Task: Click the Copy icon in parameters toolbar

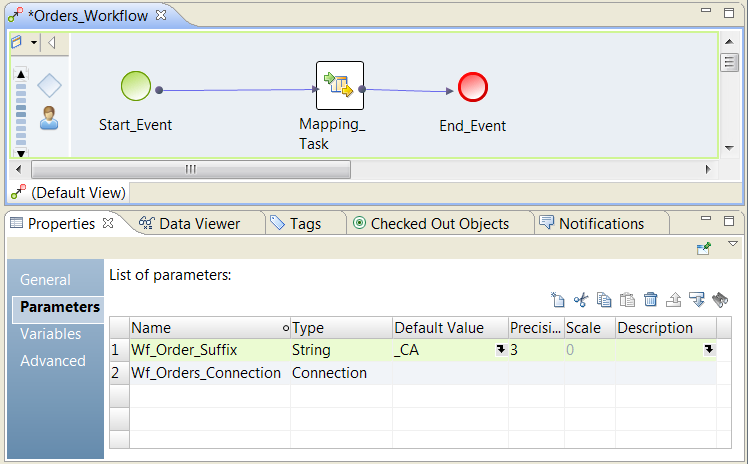Action: (604, 299)
